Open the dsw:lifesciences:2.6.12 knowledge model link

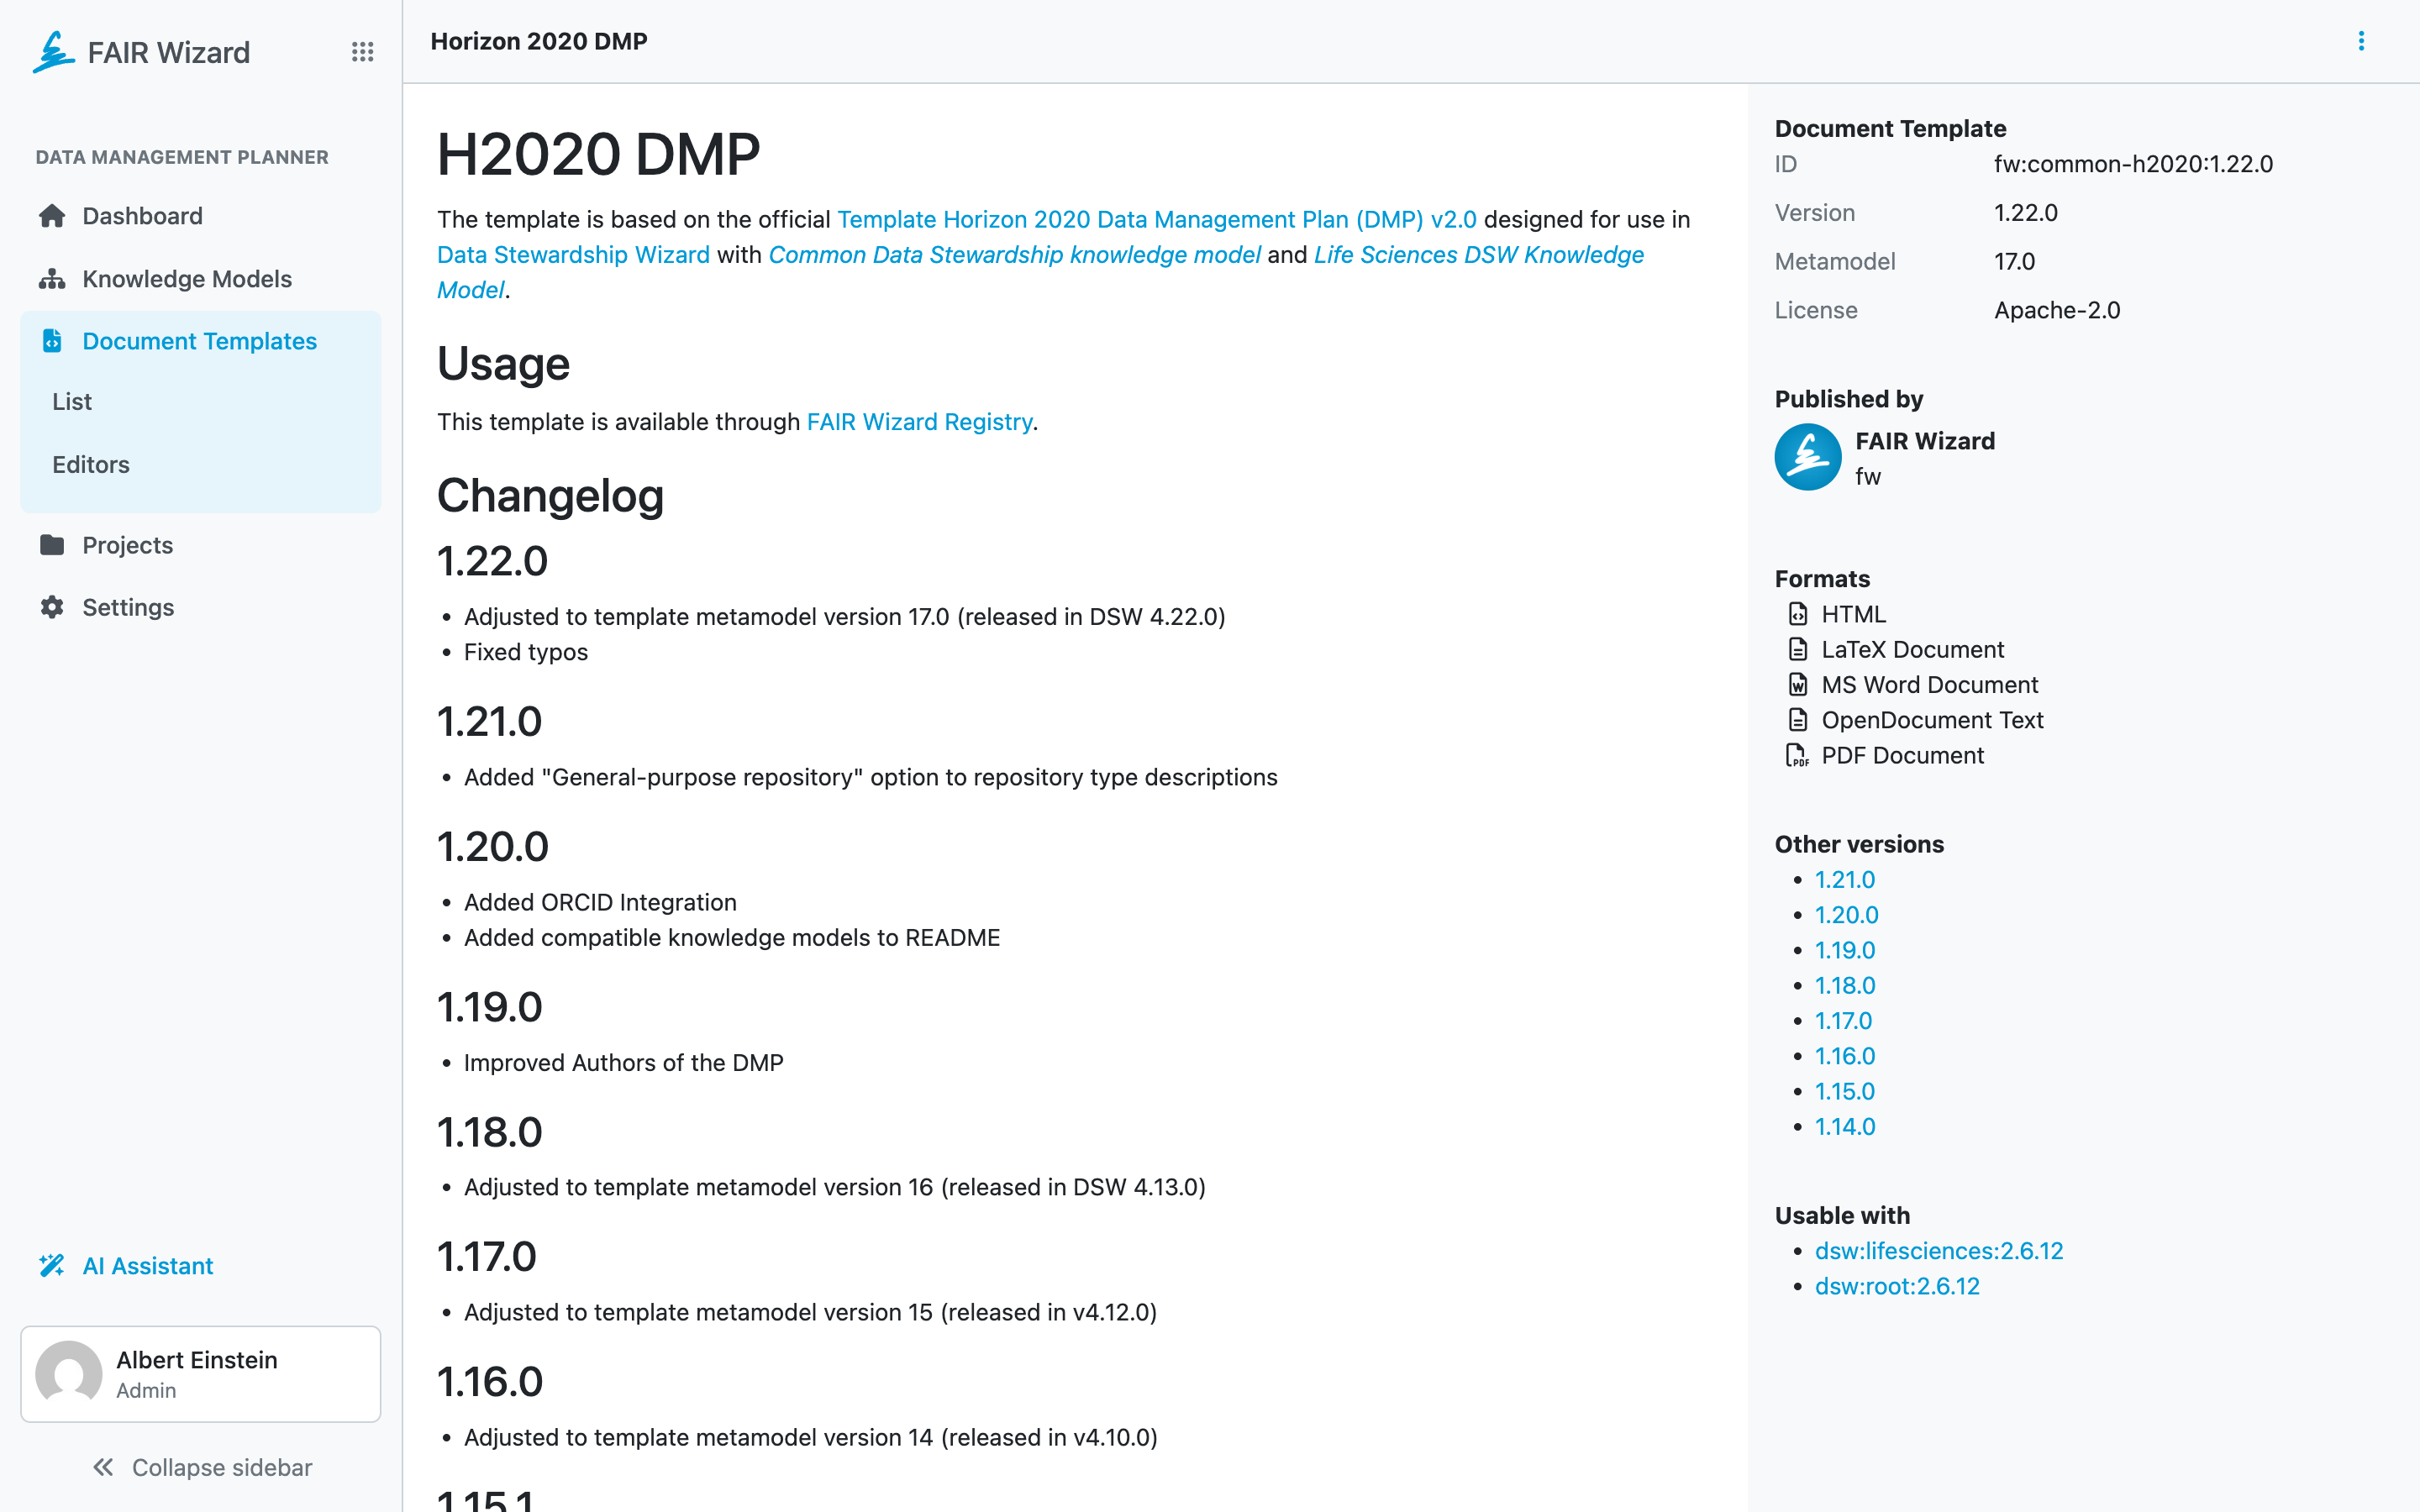(x=1939, y=1251)
